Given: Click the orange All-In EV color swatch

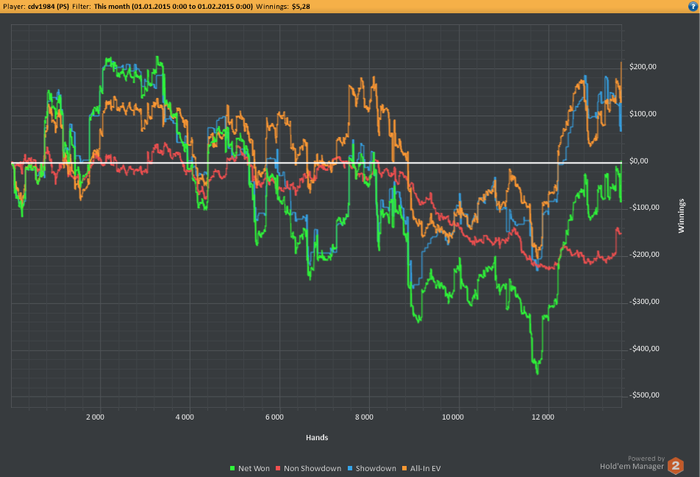Looking at the screenshot, I should pyautogui.click(x=404, y=468).
